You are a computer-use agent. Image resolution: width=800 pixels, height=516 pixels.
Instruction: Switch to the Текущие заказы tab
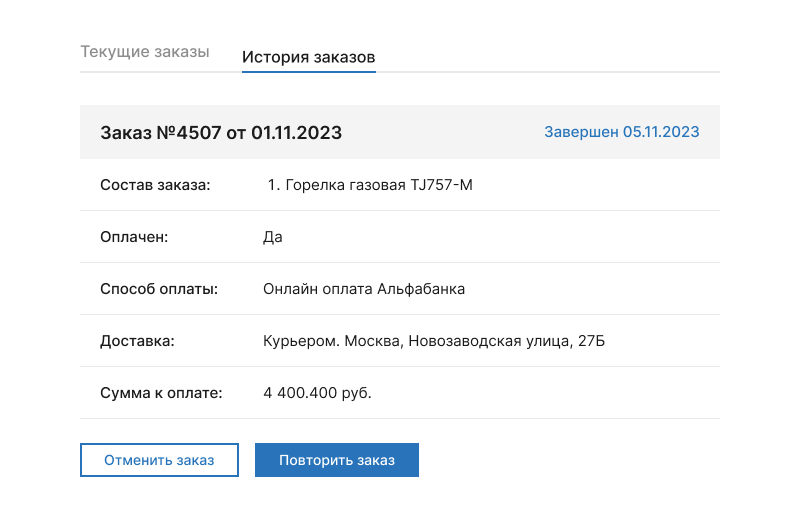(145, 52)
